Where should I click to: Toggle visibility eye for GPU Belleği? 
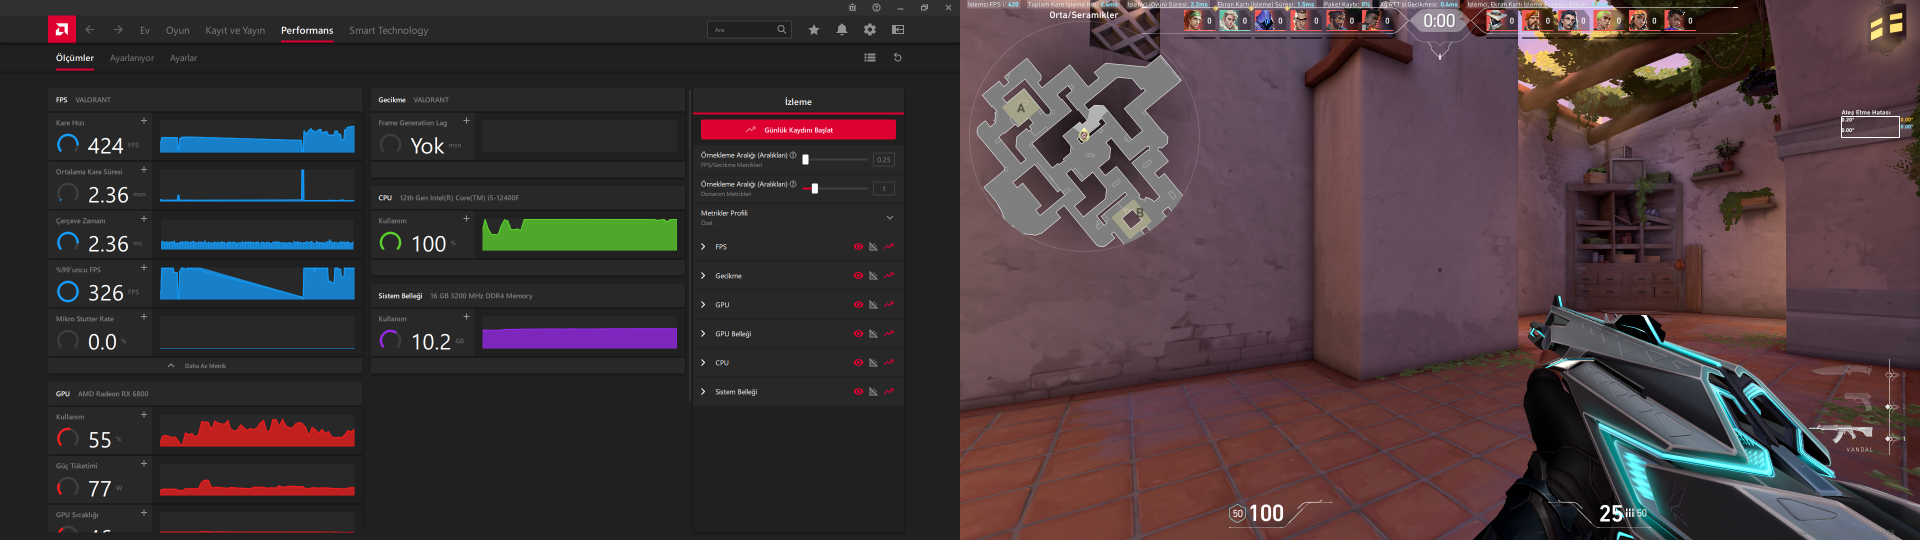[x=858, y=334]
